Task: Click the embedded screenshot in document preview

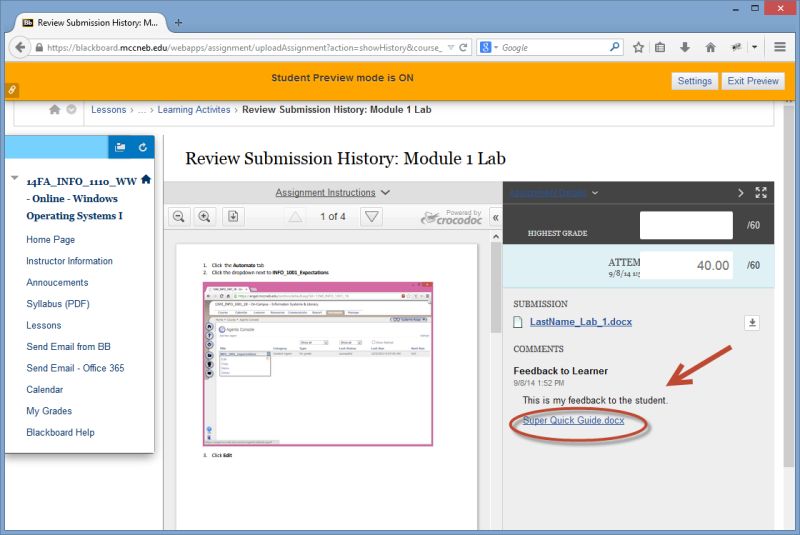Action: 318,364
